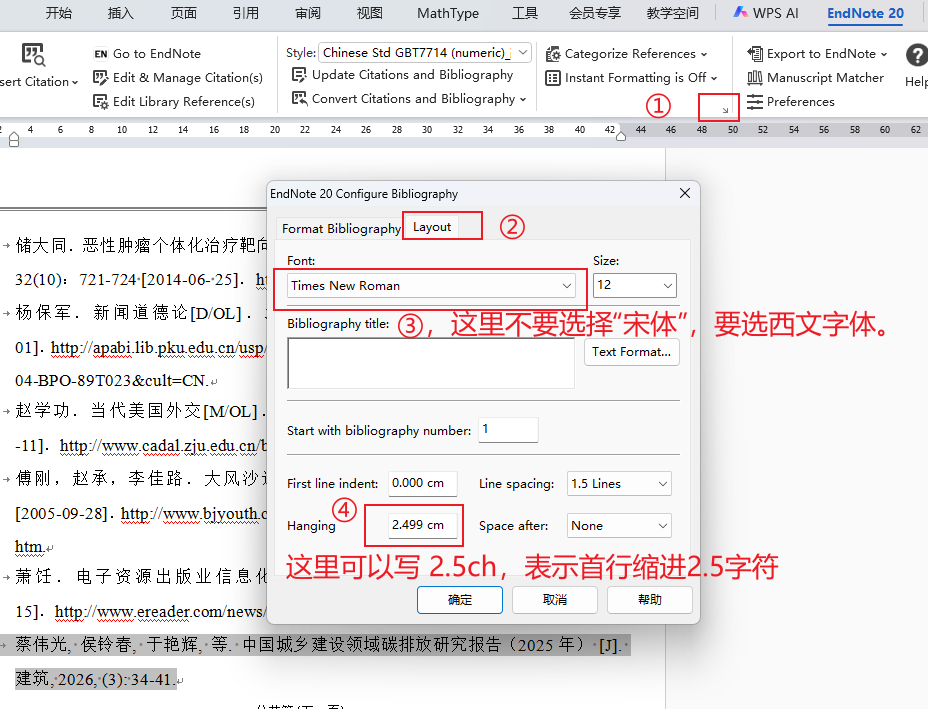928x709 pixels.
Task: Open Line spacing dropdown 1.5 Lines
Action: point(618,484)
